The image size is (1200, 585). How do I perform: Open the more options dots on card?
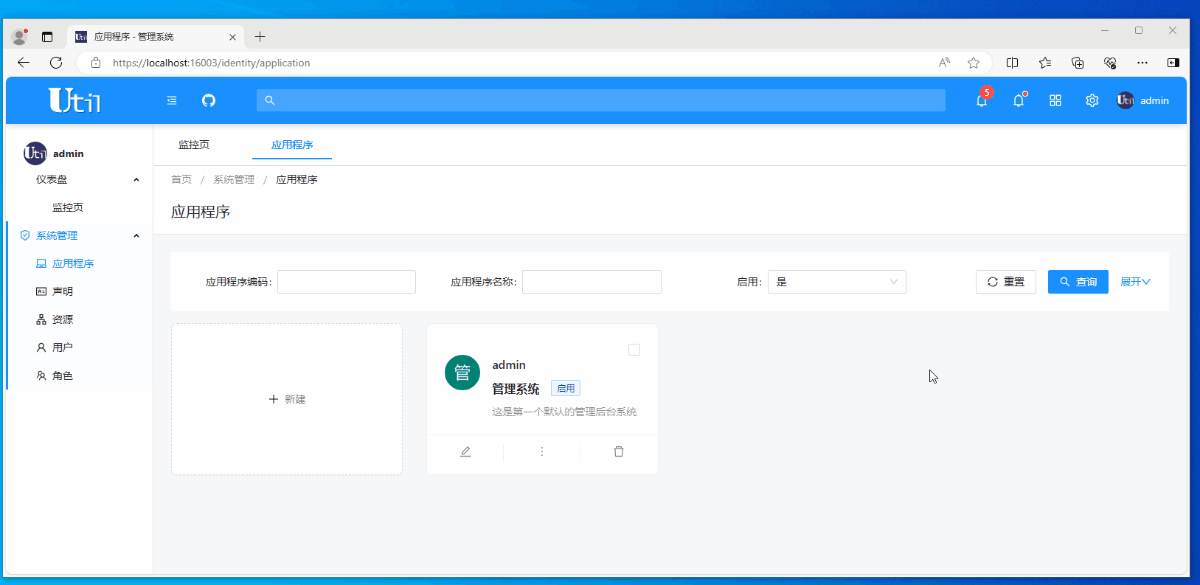click(x=542, y=452)
